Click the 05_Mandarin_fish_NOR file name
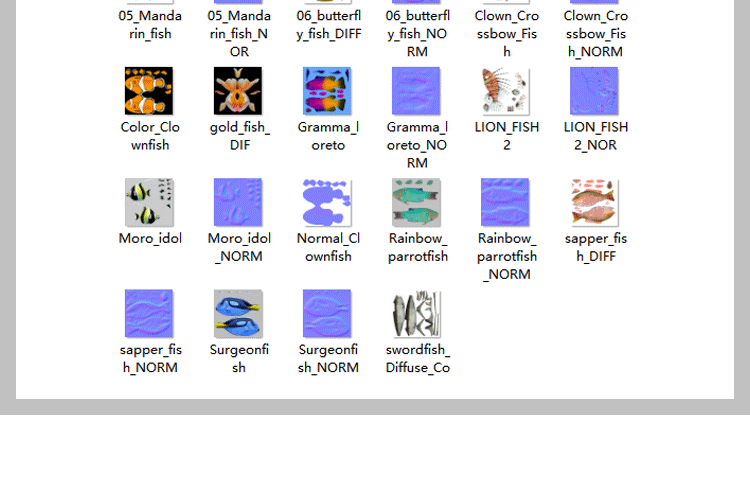Screen dimensions: 750x501 tap(239, 33)
